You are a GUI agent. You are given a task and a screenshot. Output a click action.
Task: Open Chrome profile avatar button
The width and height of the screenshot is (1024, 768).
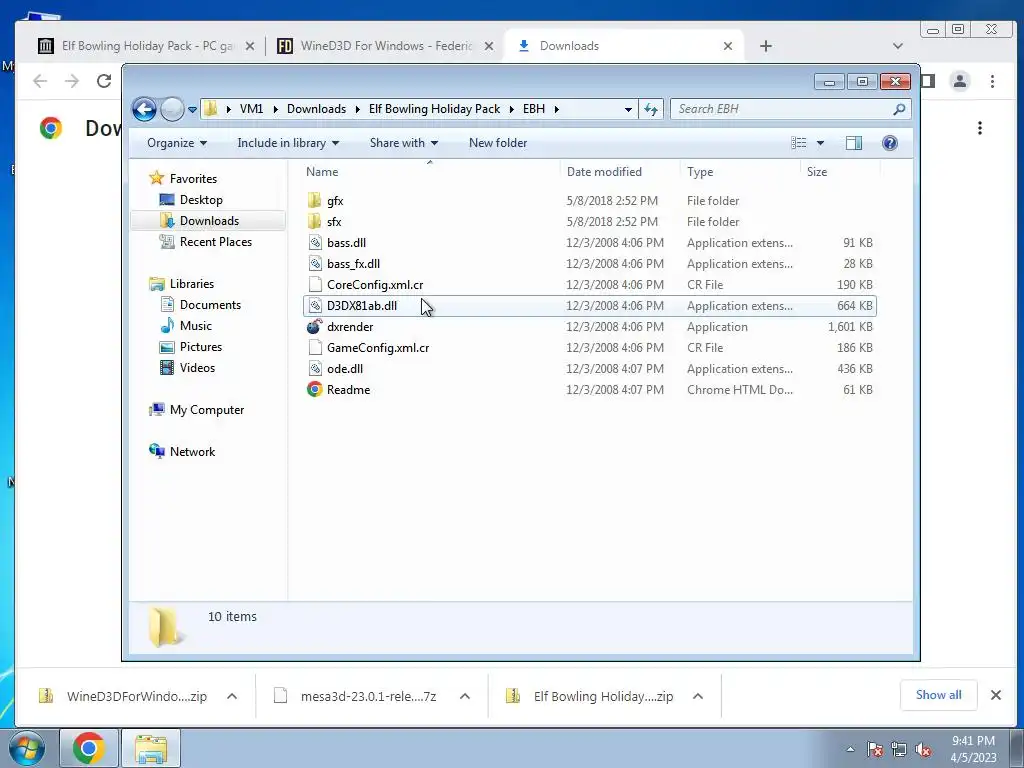[960, 81]
